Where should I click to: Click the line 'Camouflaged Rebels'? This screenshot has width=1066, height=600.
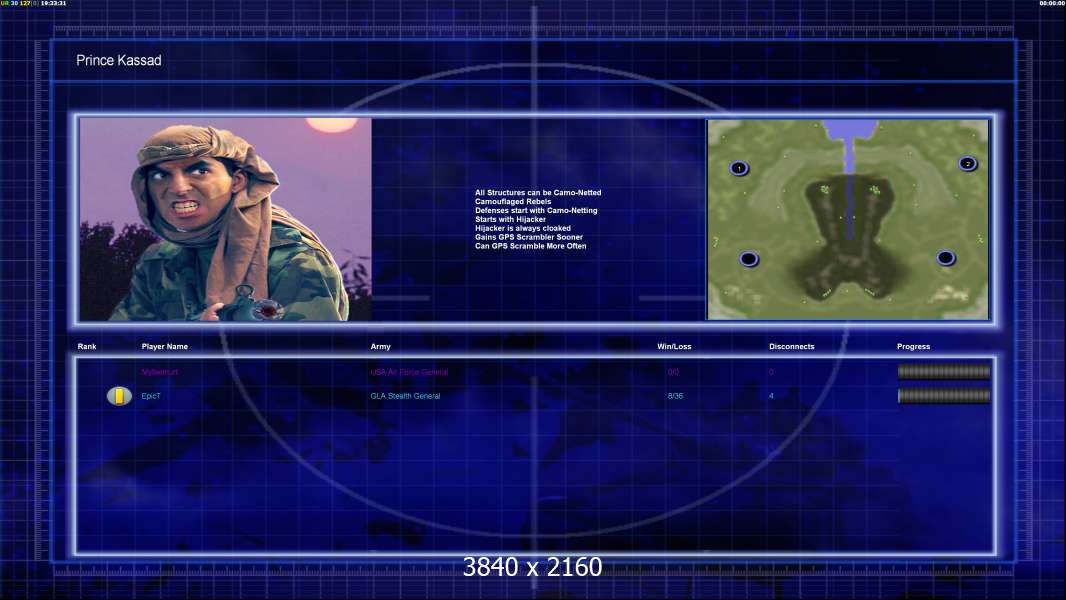(x=513, y=202)
